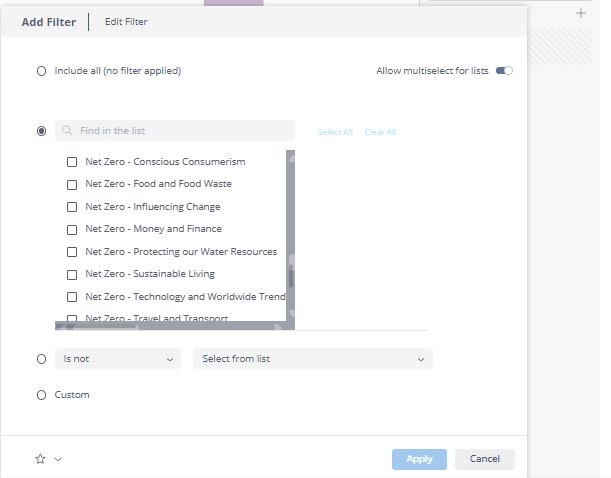Tick Net Zero - Sustainable Living checkbox
The width and height of the screenshot is (611, 478).
[72, 274]
